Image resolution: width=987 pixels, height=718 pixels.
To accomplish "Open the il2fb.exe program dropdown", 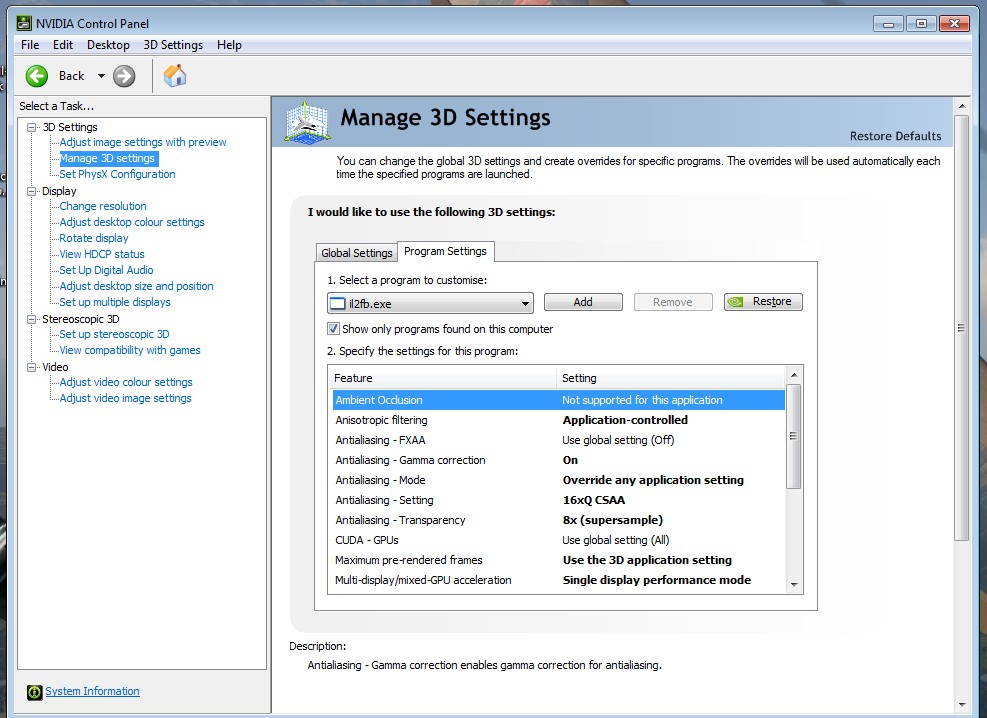I will click(525, 303).
